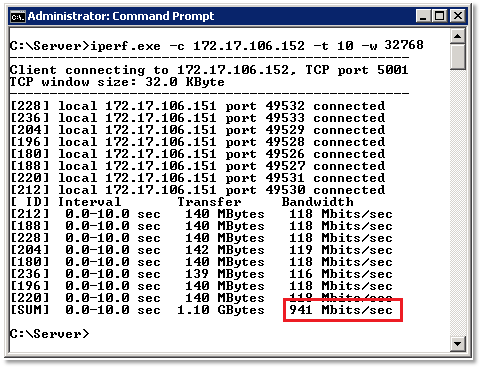Click the 'Bandwidth' column header text
The width and height of the screenshot is (485, 372).
[x=317, y=202]
